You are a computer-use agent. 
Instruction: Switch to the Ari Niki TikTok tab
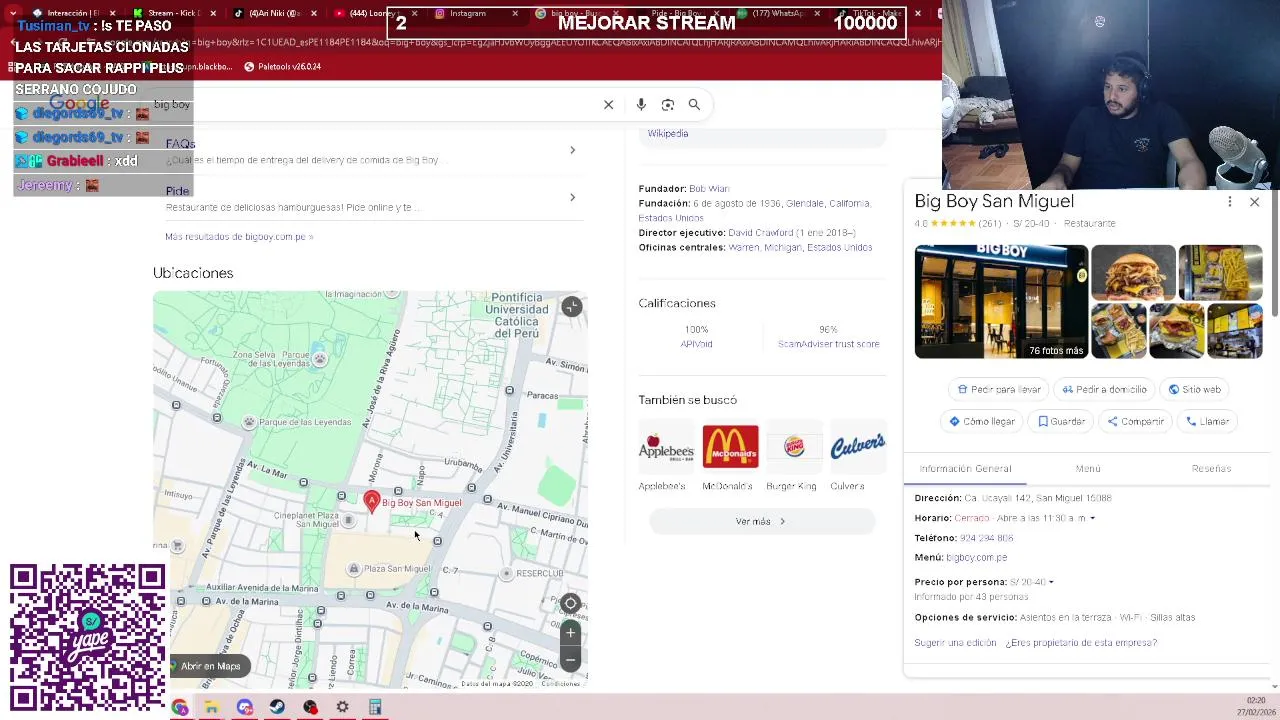274,13
